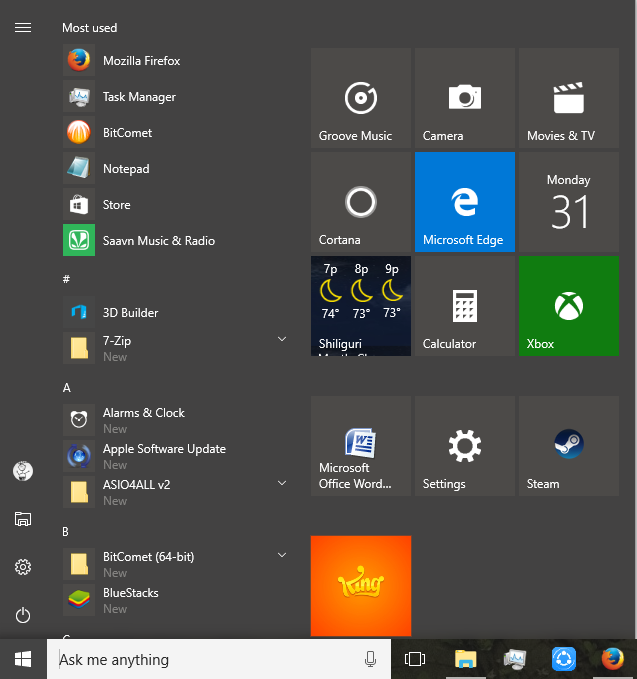Open Settings gear in Start sidebar

click(x=23, y=567)
